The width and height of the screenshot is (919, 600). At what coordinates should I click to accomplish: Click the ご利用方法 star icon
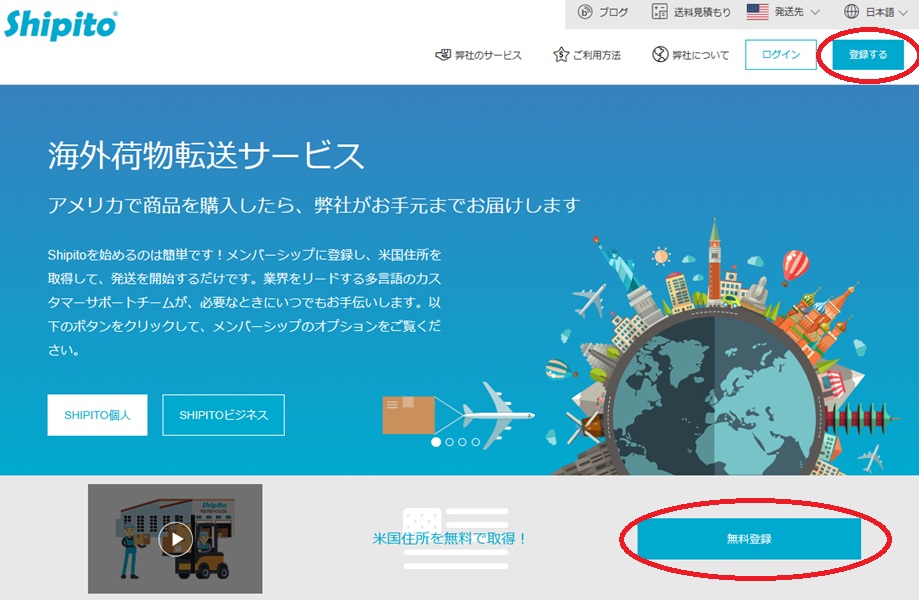pyautogui.click(x=561, y=55)
